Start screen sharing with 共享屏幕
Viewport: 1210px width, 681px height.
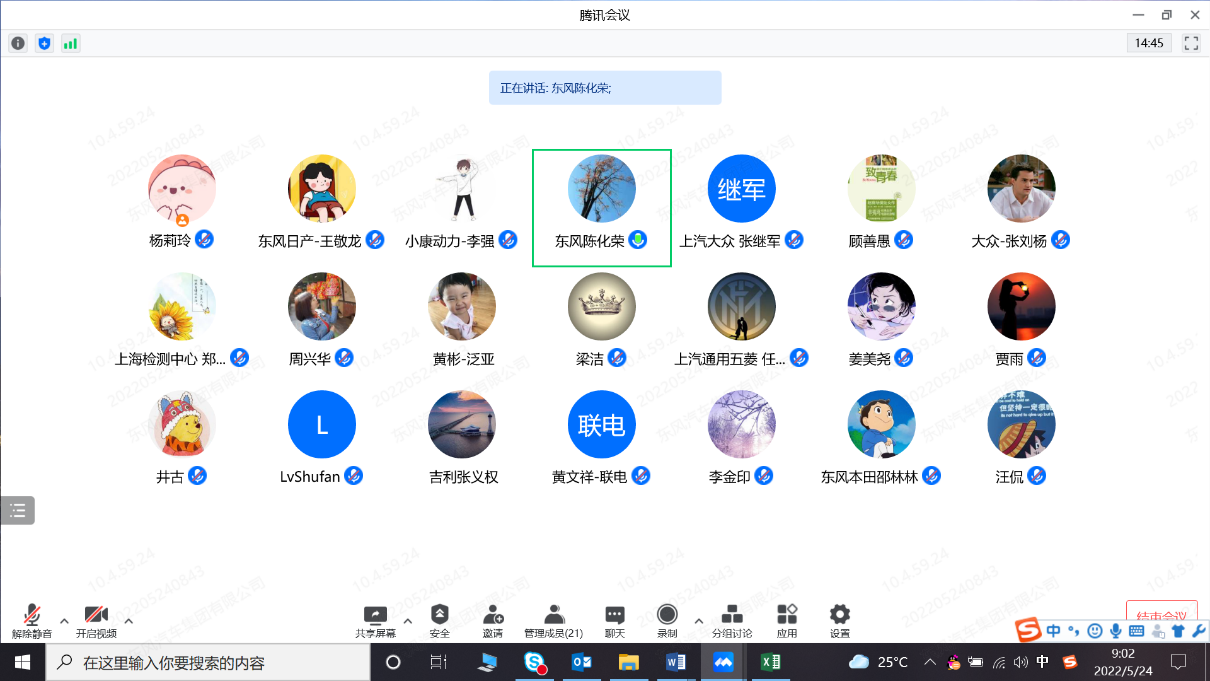[375, 620]
